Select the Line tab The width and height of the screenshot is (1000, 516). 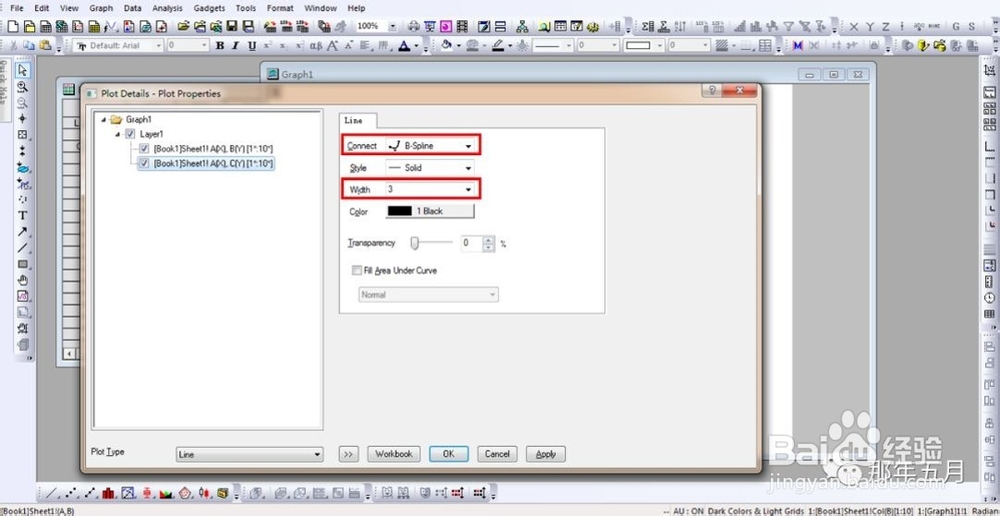coord(353,121)
